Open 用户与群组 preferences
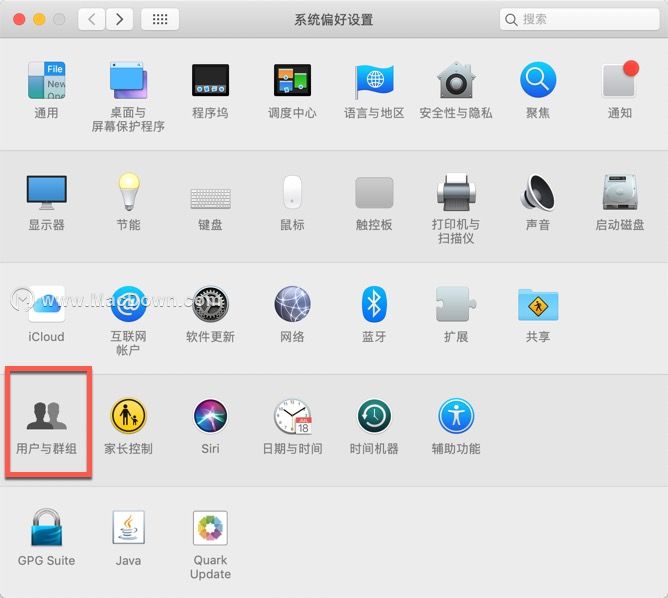Image resolution: width=668 pixels, height=598 pixels. pos(46,416)
